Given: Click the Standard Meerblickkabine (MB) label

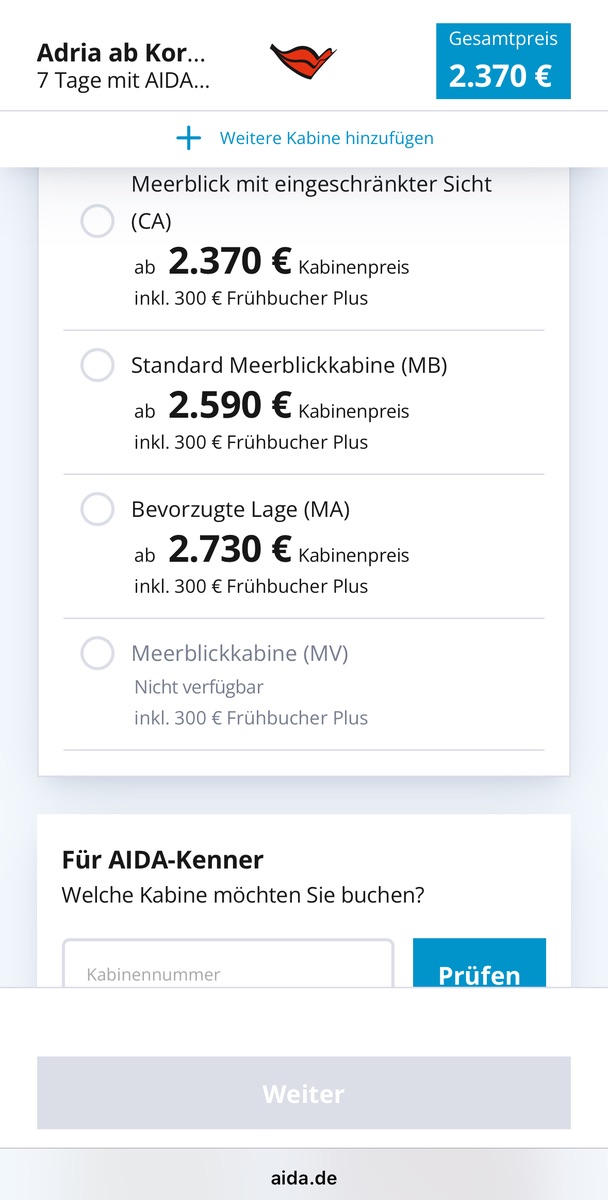Looking at the screenshot, I should pos(289,366).
